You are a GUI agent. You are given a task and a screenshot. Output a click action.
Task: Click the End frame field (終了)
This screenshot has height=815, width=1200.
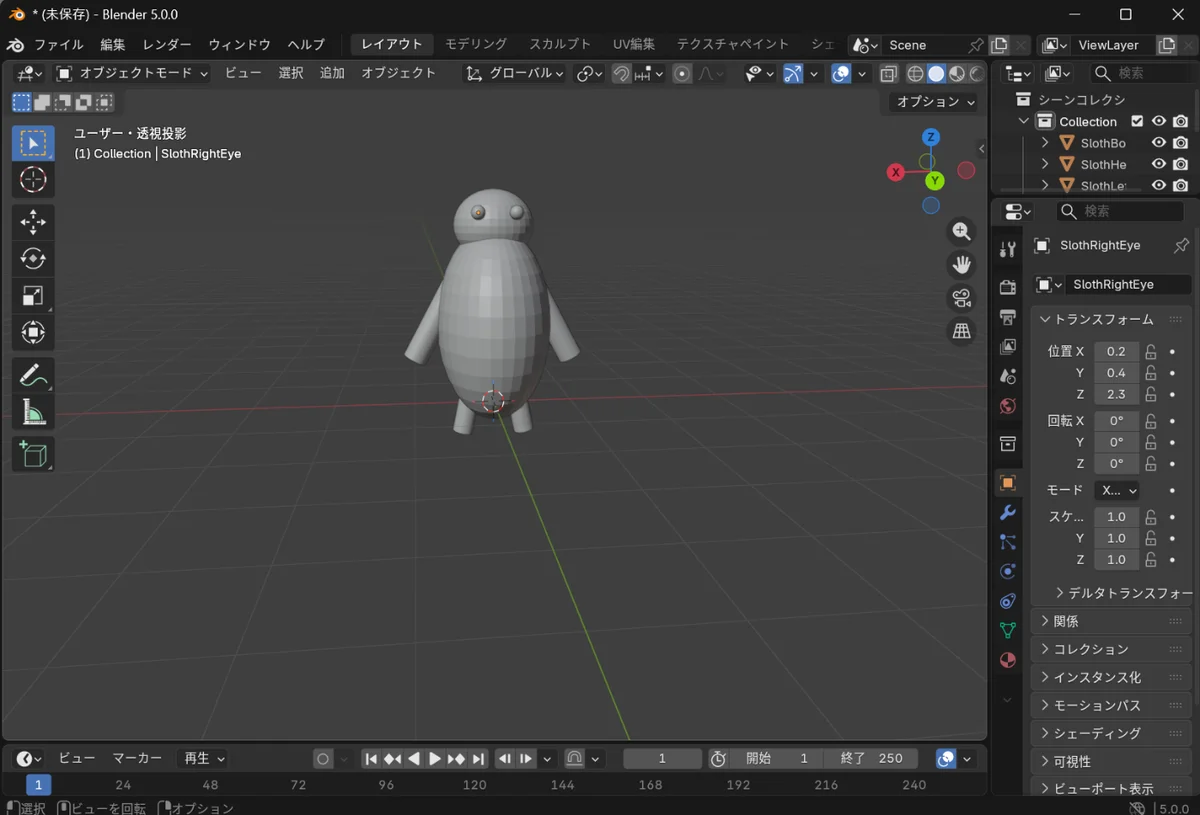tap(872, 758)
